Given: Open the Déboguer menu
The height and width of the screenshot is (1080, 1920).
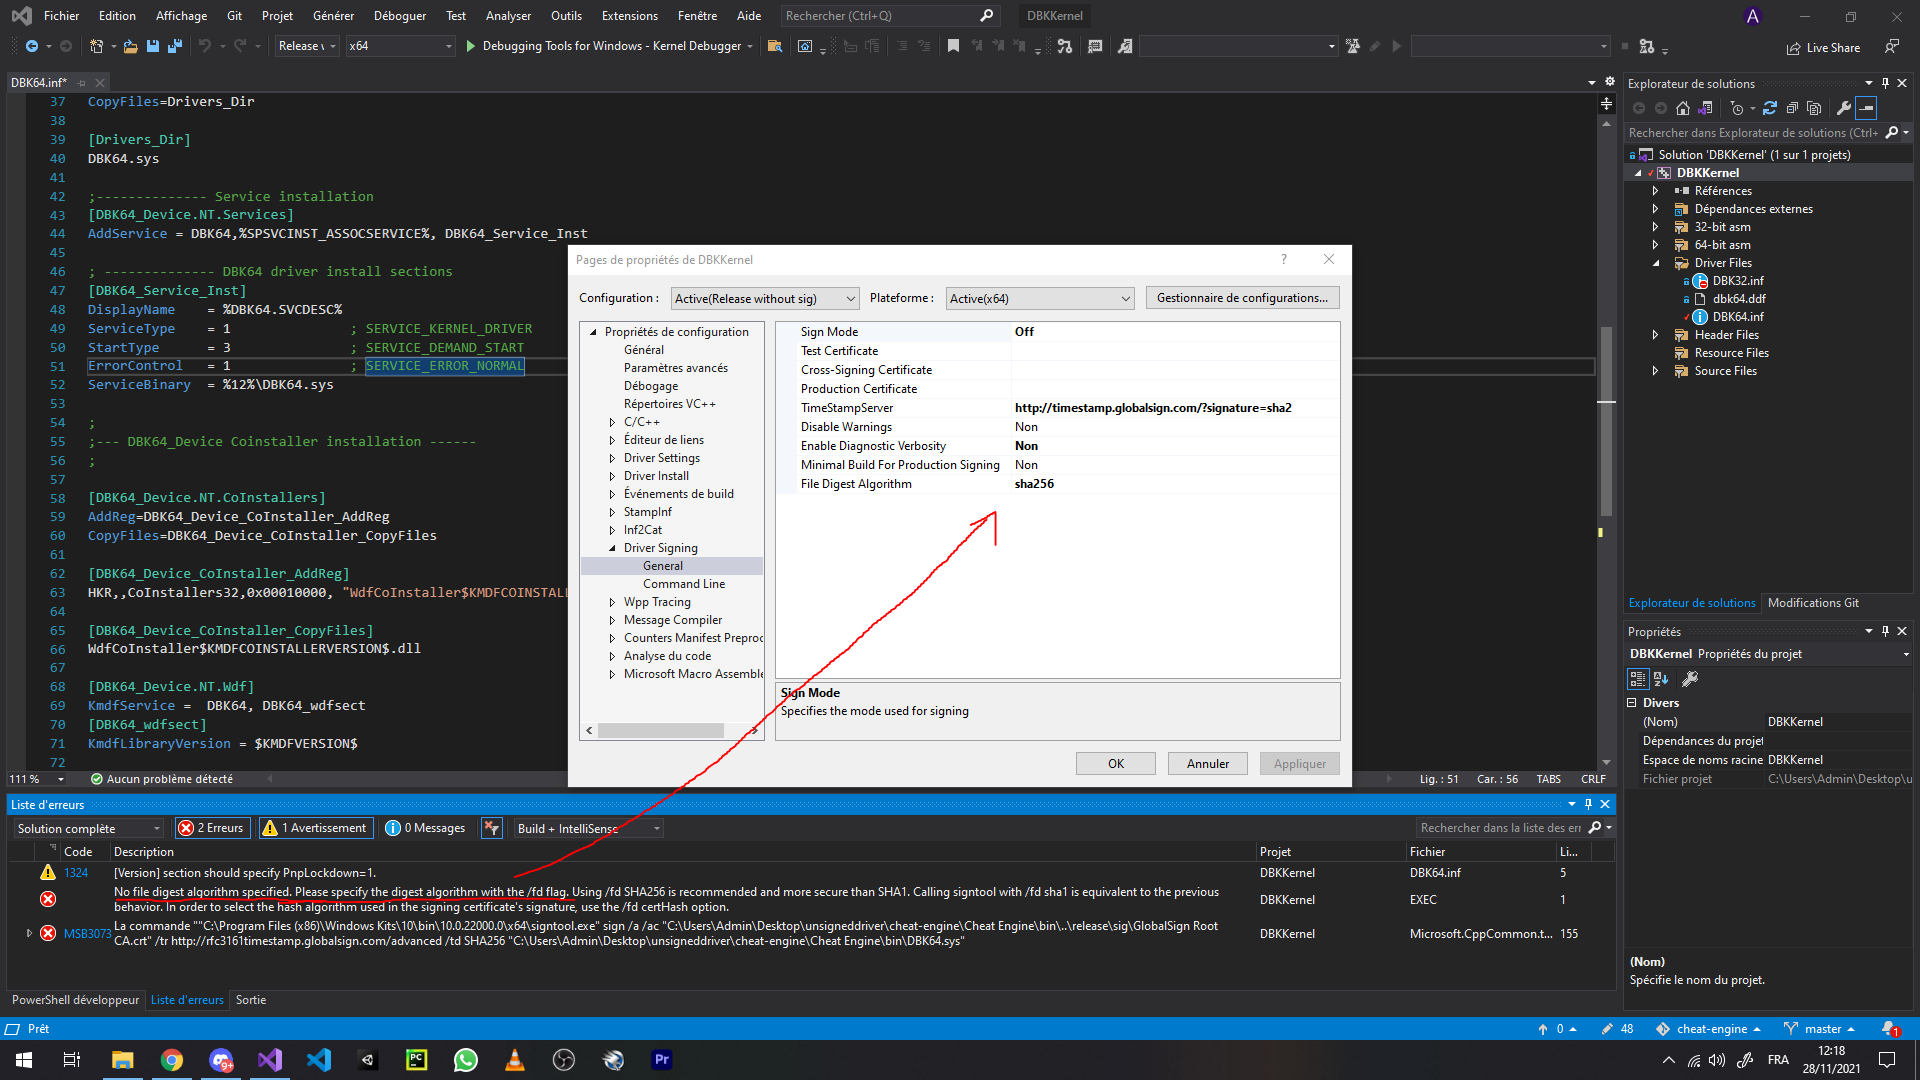Looking at the screenshot, I should (x=399, y=15).
